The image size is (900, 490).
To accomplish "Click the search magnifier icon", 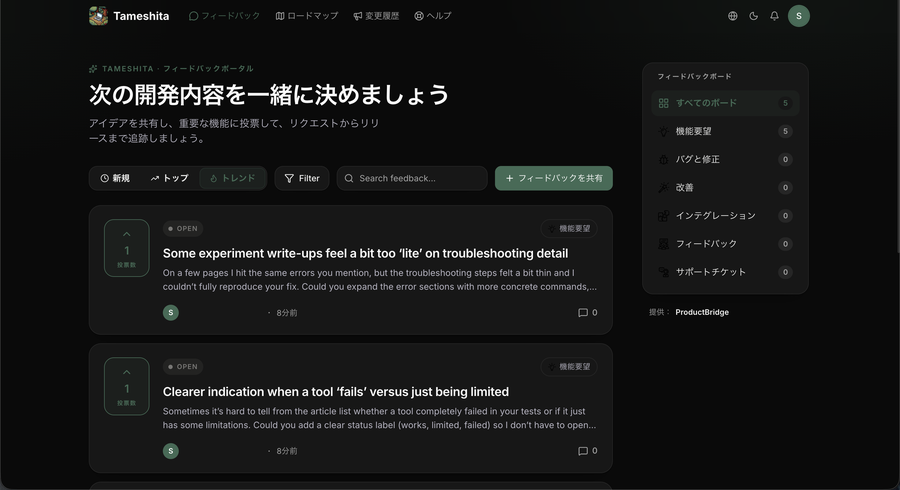I will [348, 178].
